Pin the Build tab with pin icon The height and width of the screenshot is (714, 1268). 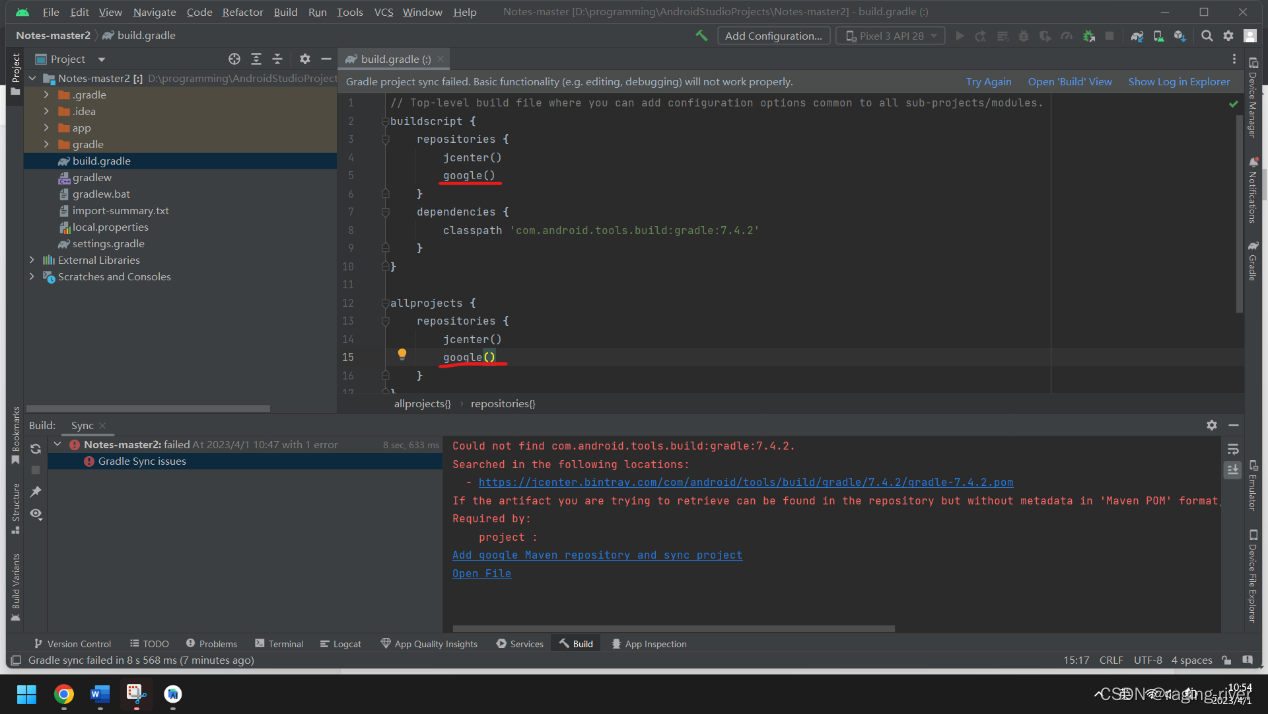pyautogui.click(x=36, y=492)
